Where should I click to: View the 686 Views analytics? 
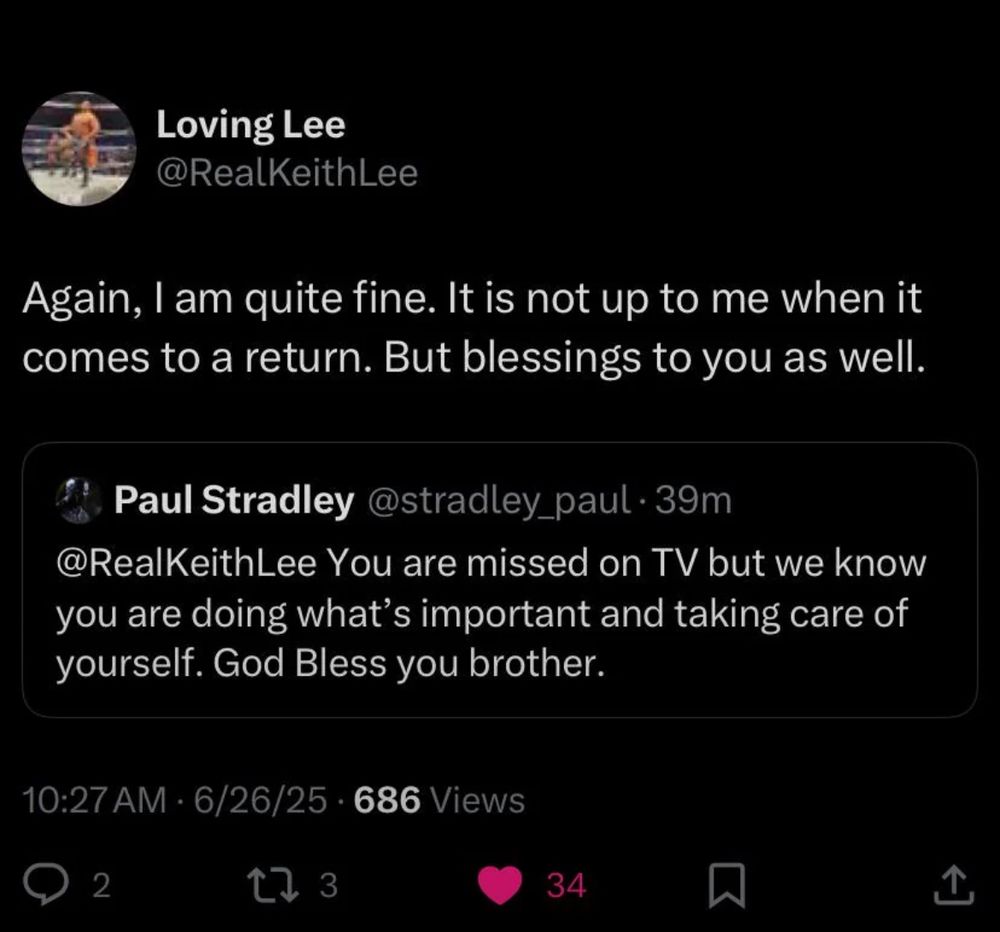440,800
